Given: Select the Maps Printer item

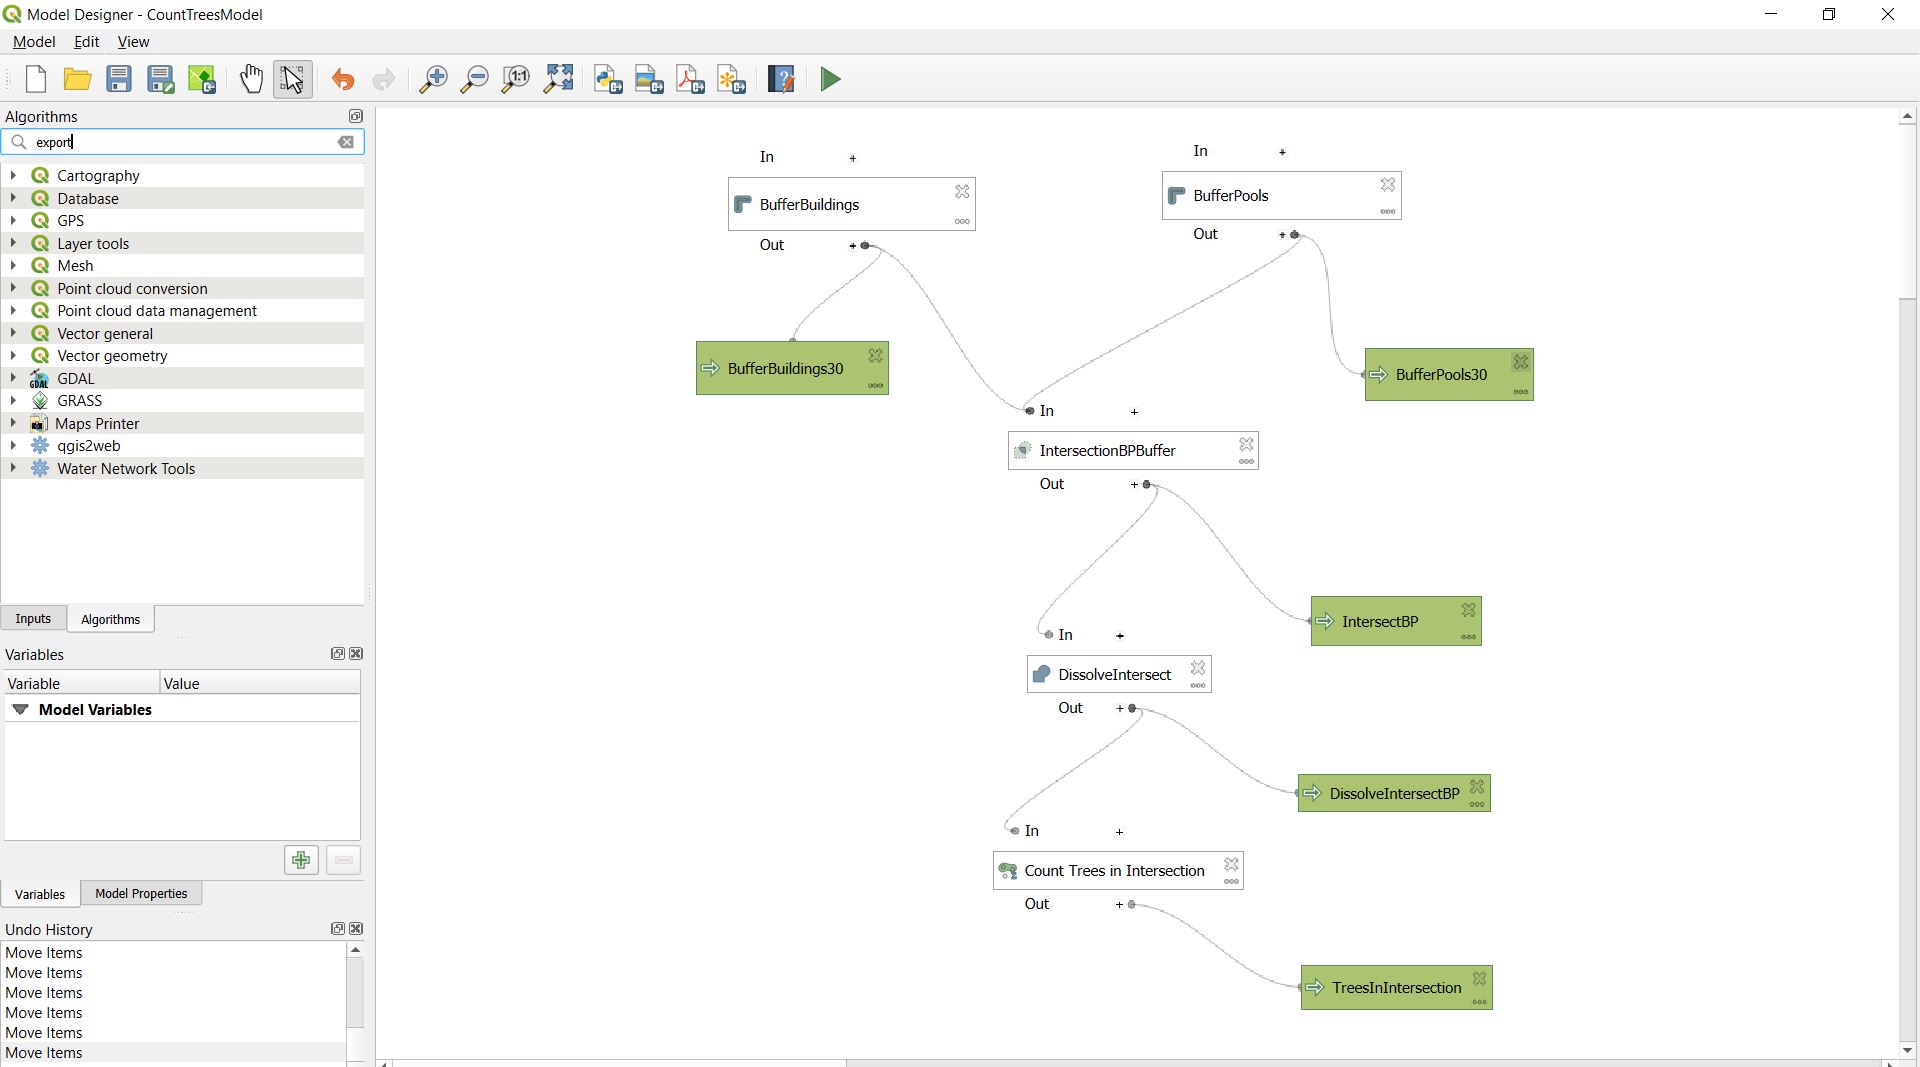Looking at the screenshot, I should point(97,423).
